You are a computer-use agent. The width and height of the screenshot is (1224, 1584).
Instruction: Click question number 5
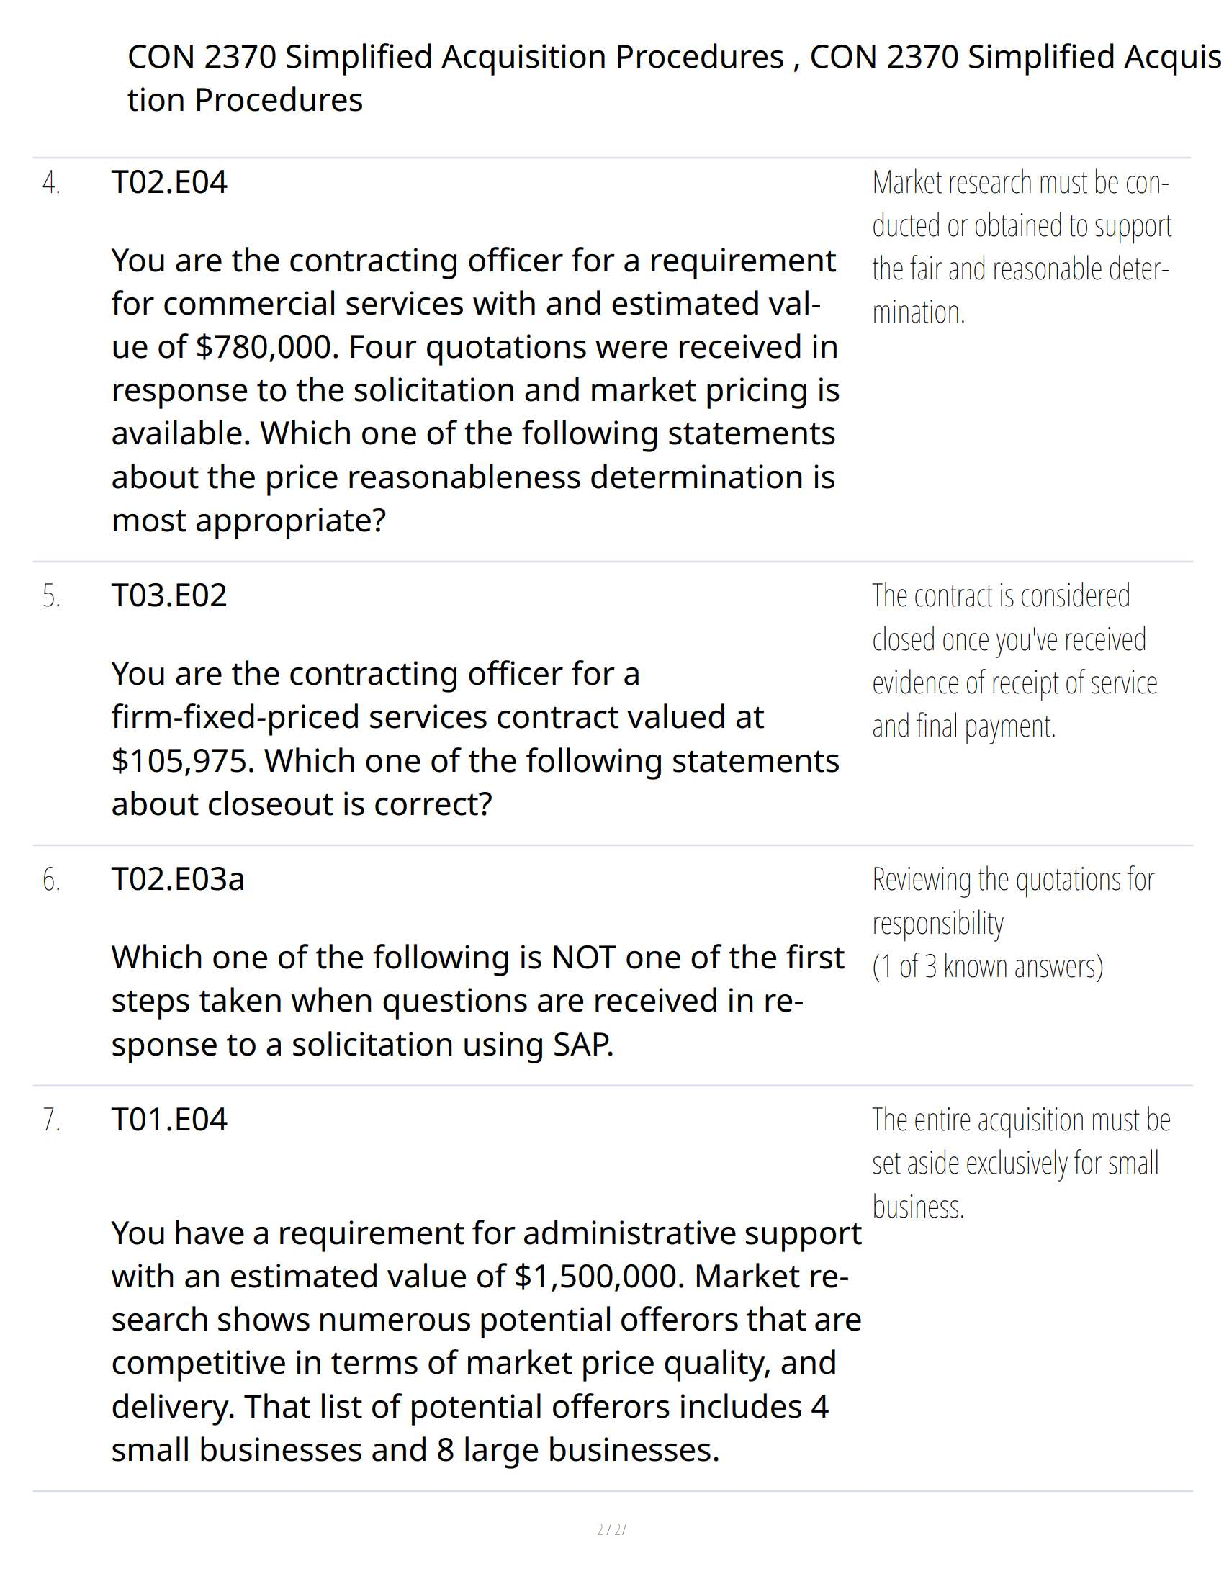pos(51,596)
